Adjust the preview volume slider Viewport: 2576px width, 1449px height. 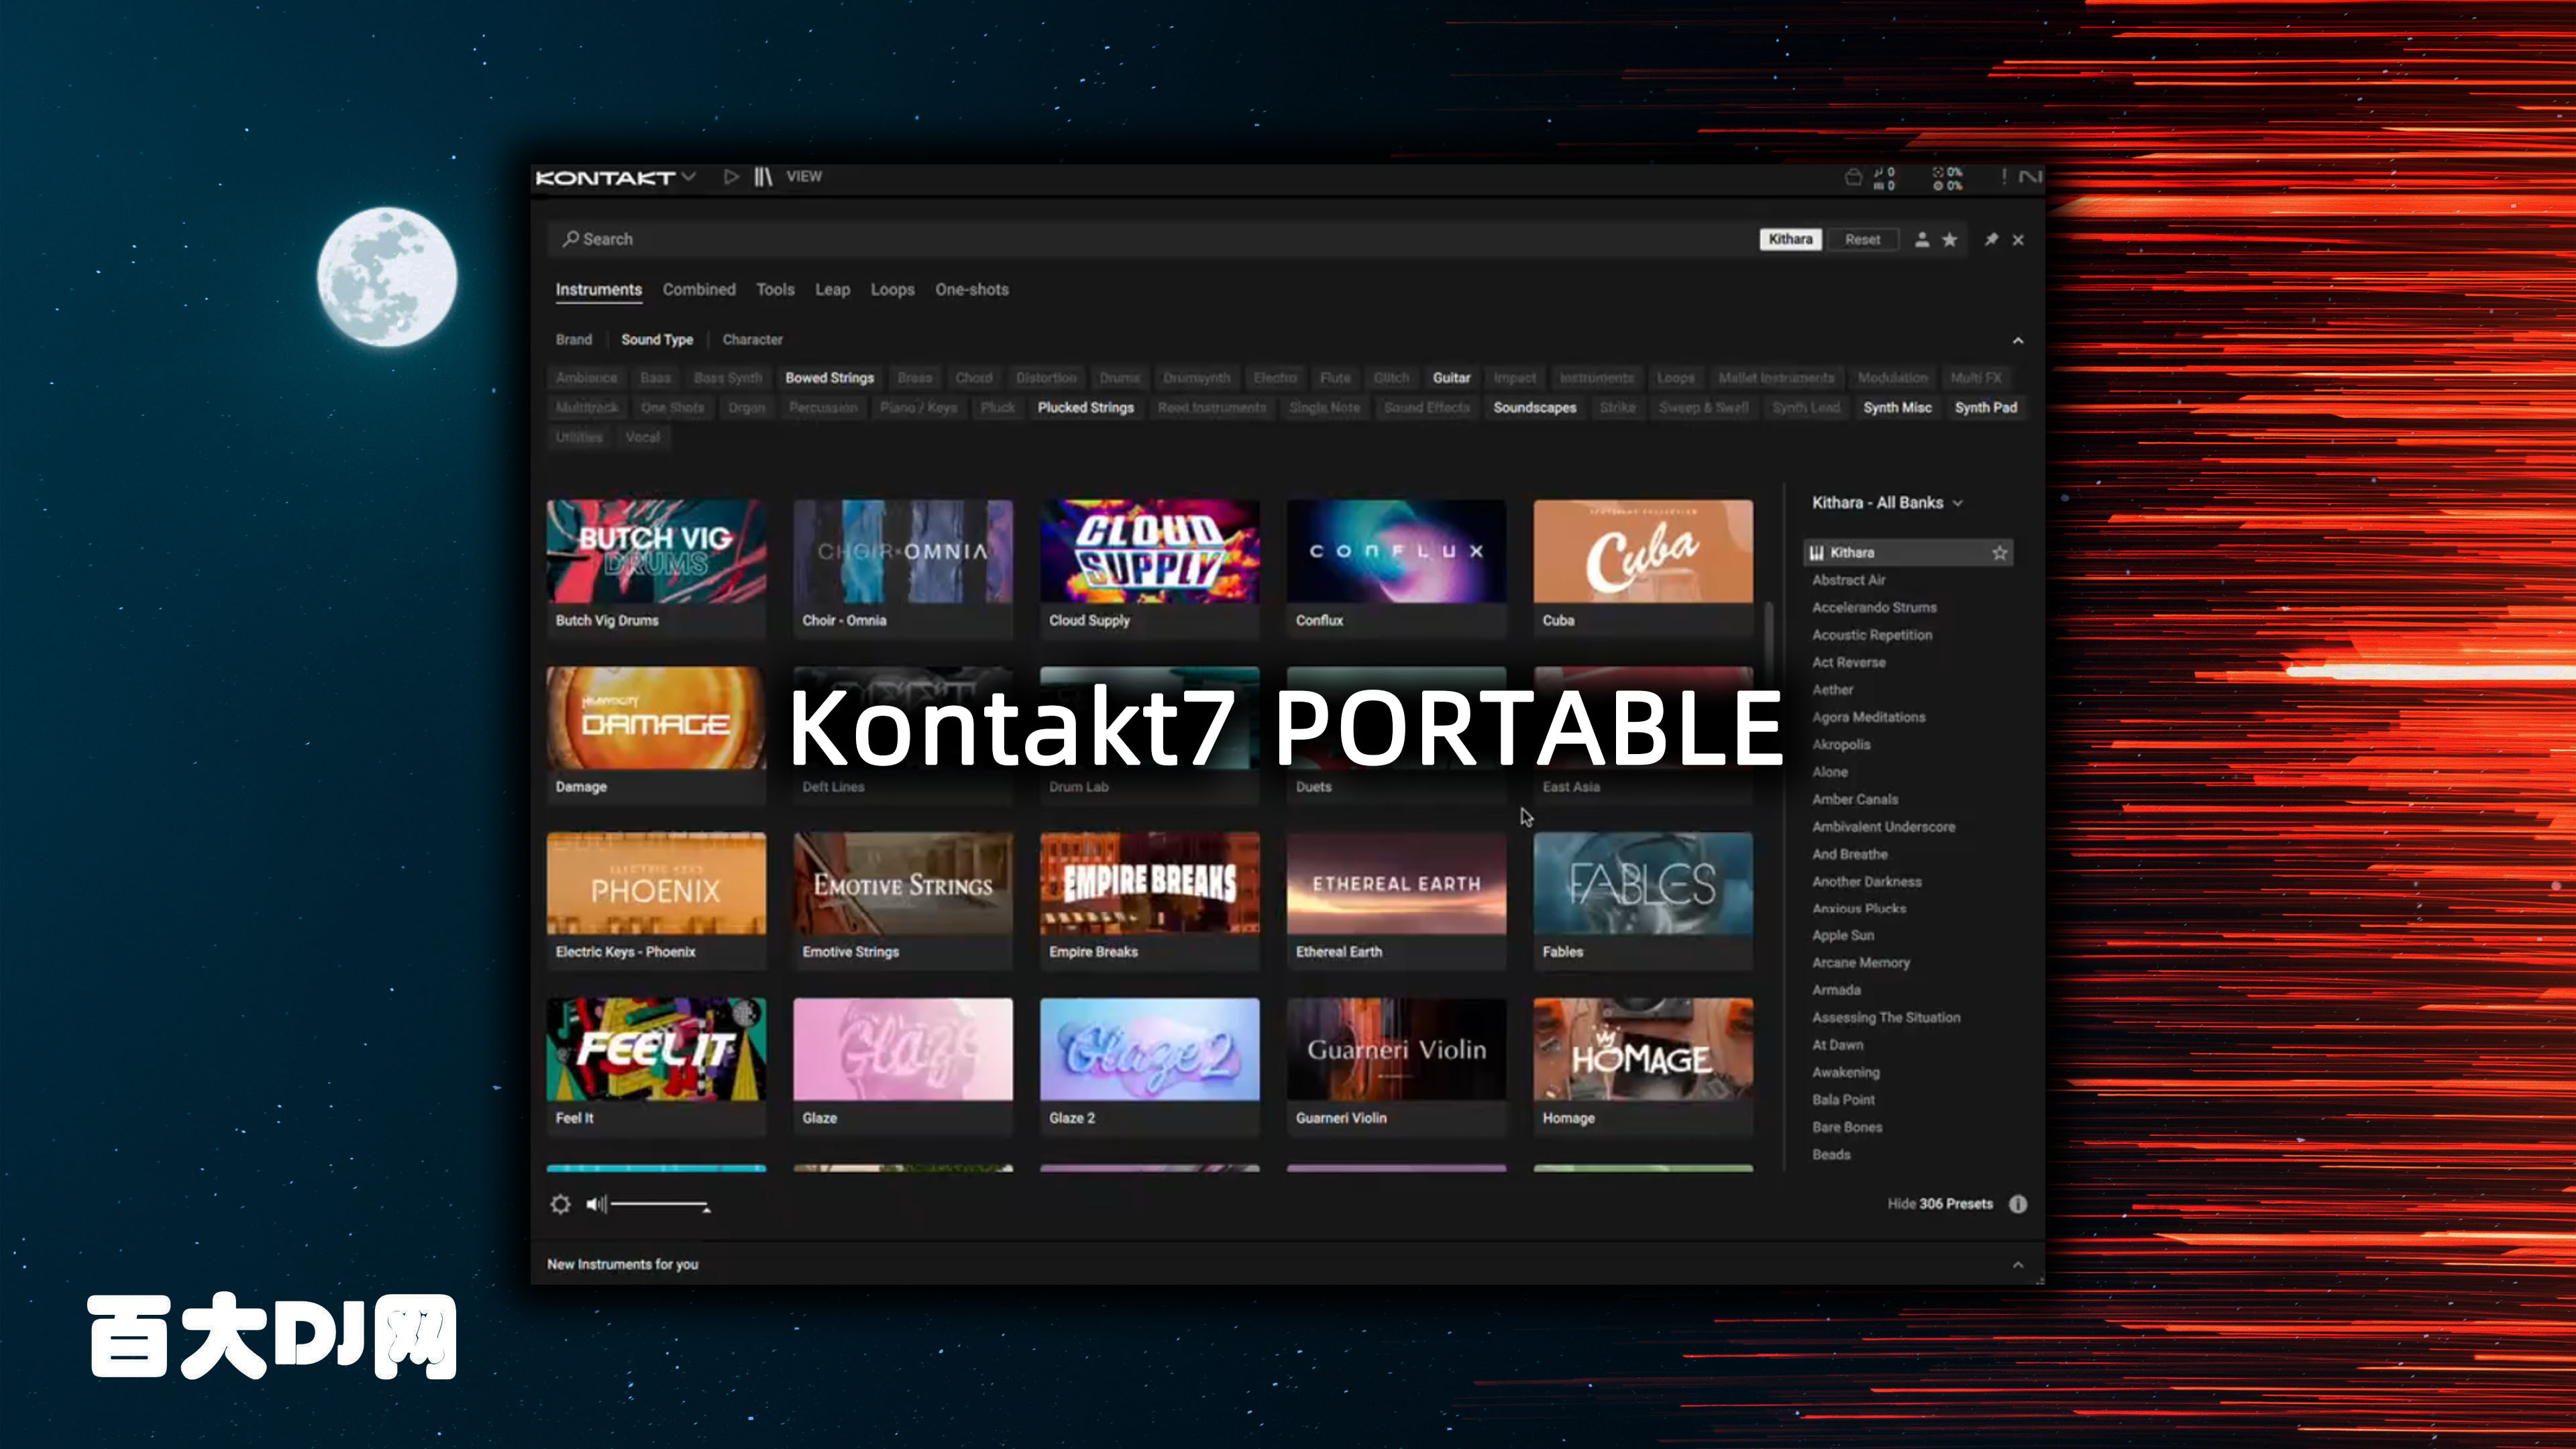pos(661,1205)
